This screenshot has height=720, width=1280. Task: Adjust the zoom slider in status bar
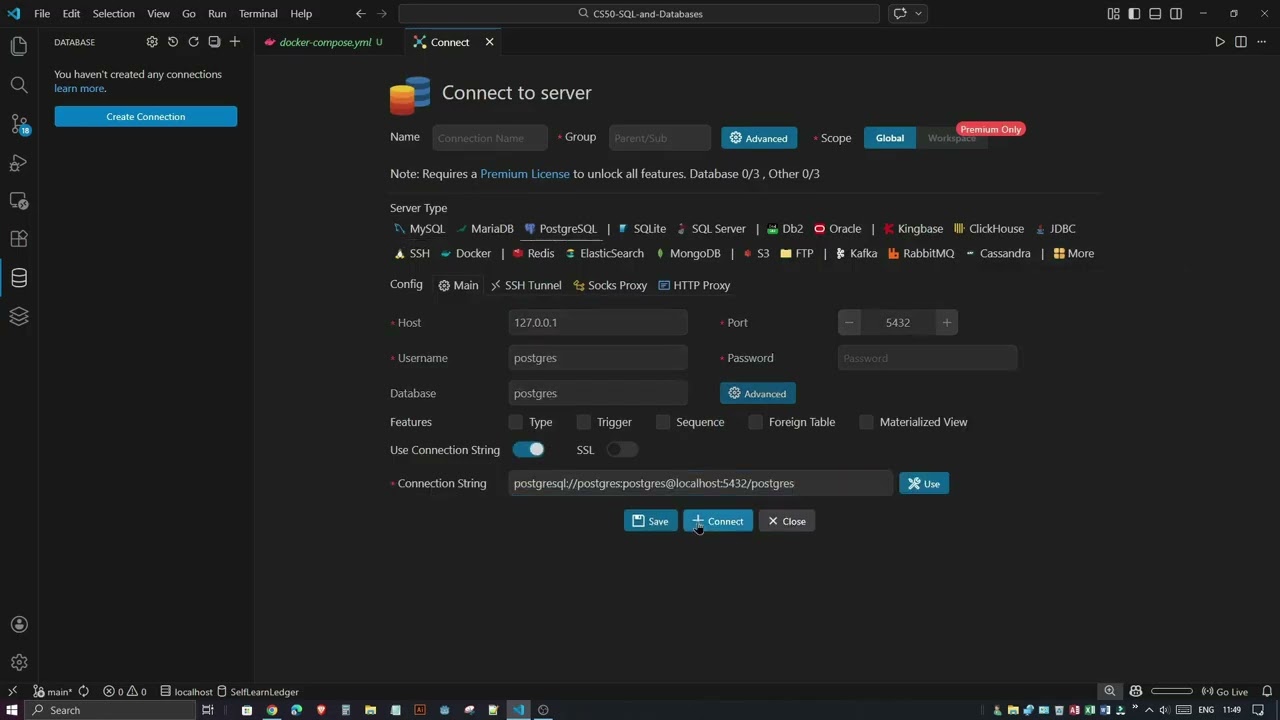tap(1173, 691)
